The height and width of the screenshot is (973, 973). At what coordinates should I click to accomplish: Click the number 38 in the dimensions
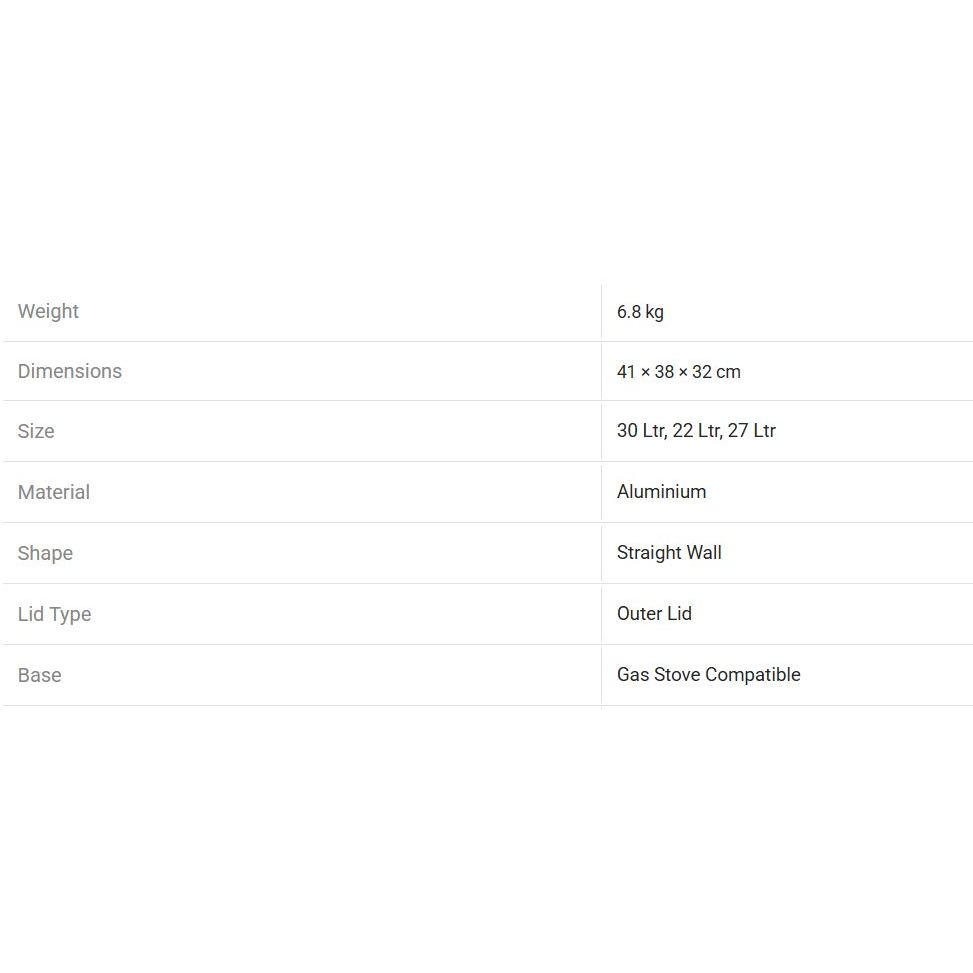point(664,372)
